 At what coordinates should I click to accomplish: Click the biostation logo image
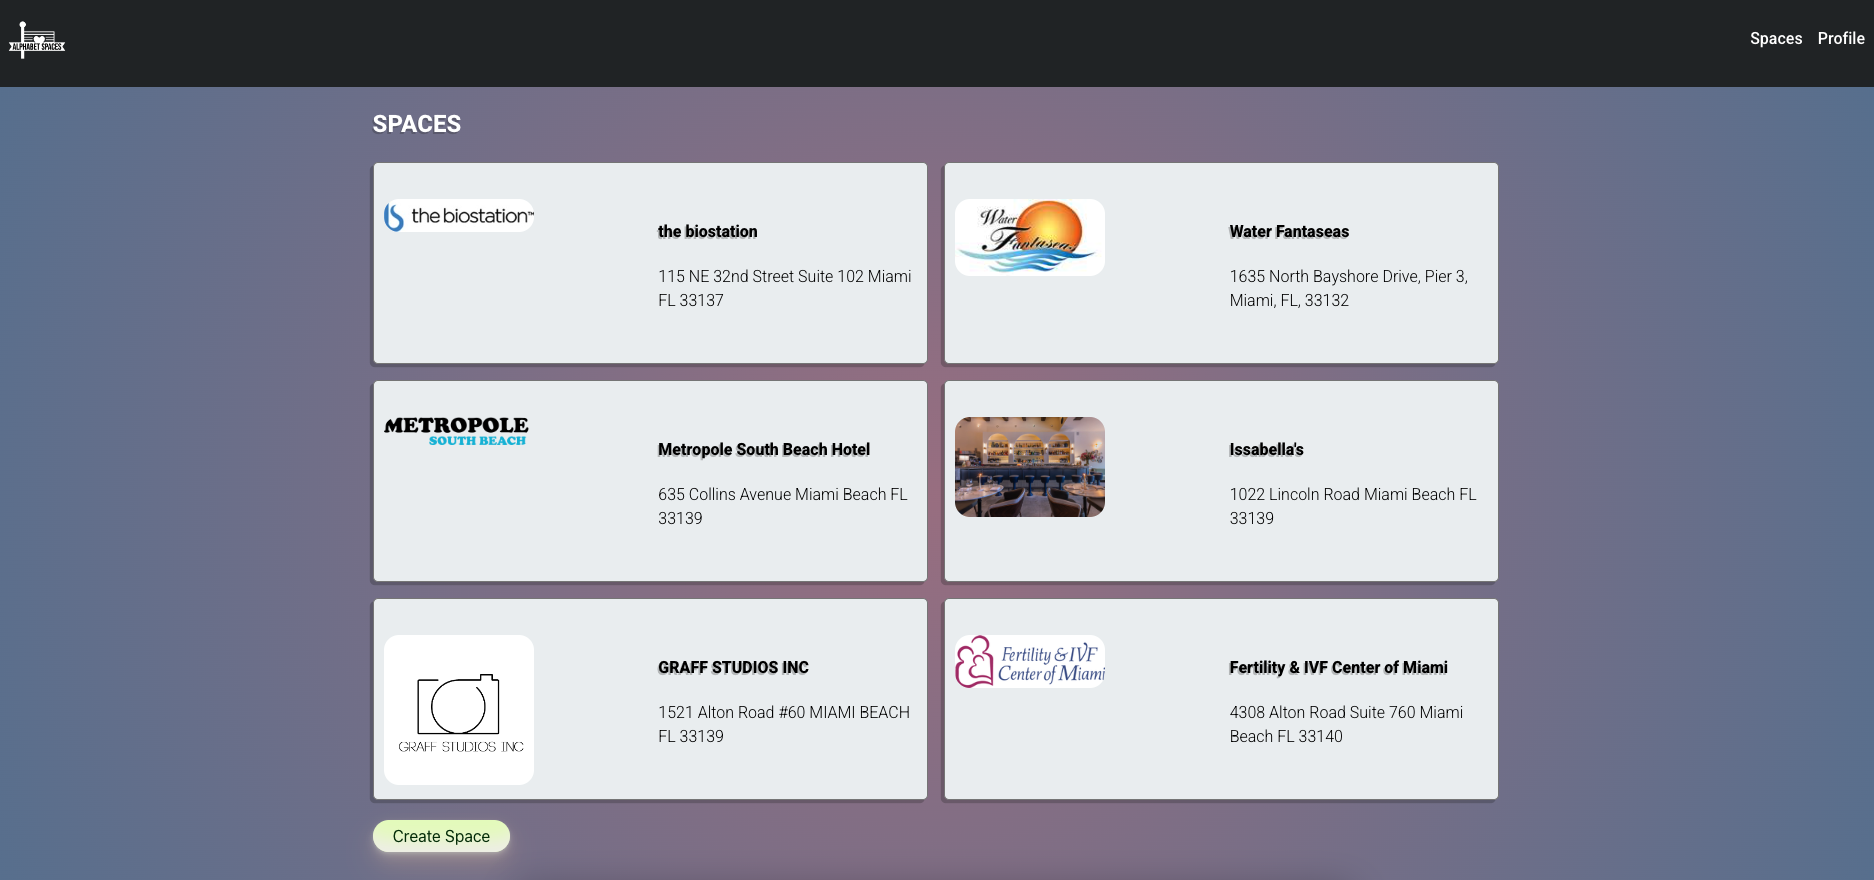[x=459, y=216]
